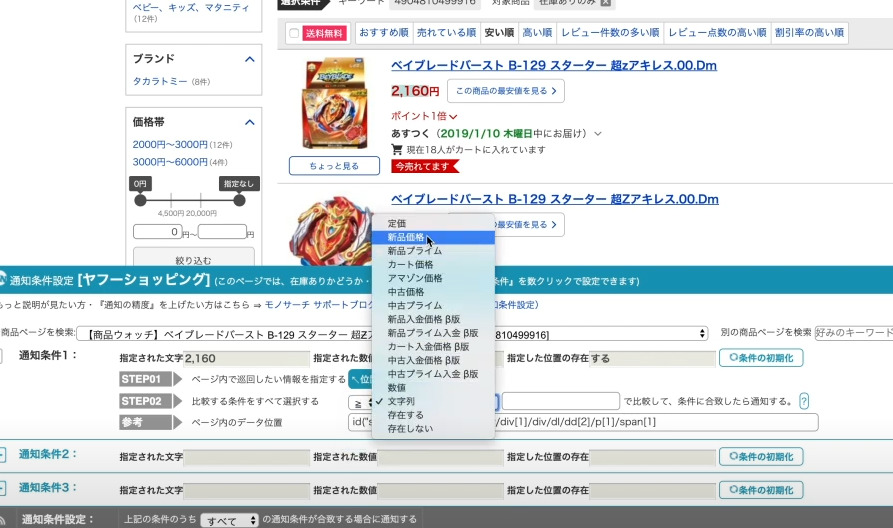Sort results by 高い順
Image resolution: width=893 pixels, height=528 pixels.
click(x=537, y=33)
